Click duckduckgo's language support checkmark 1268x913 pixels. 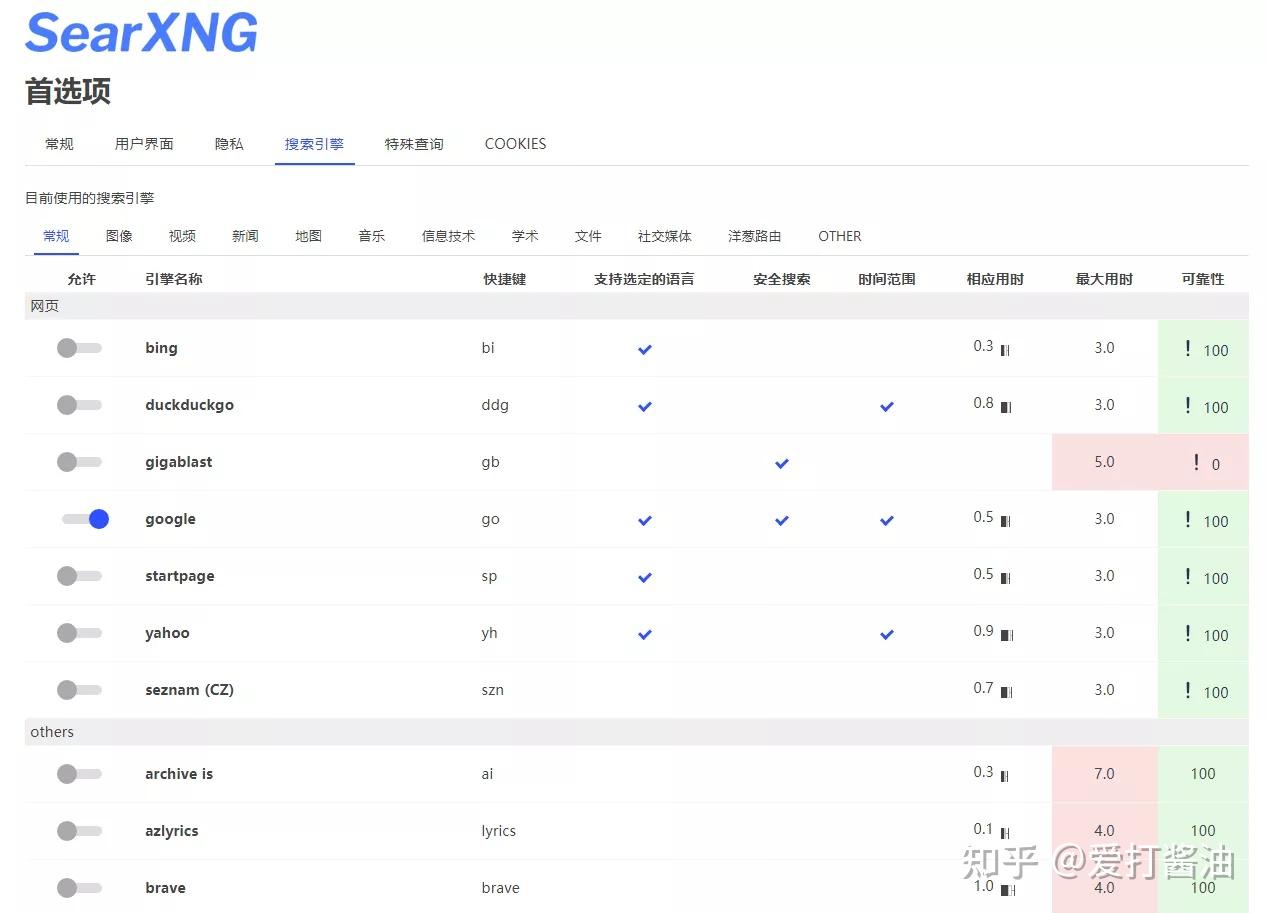tap(645, 406)
